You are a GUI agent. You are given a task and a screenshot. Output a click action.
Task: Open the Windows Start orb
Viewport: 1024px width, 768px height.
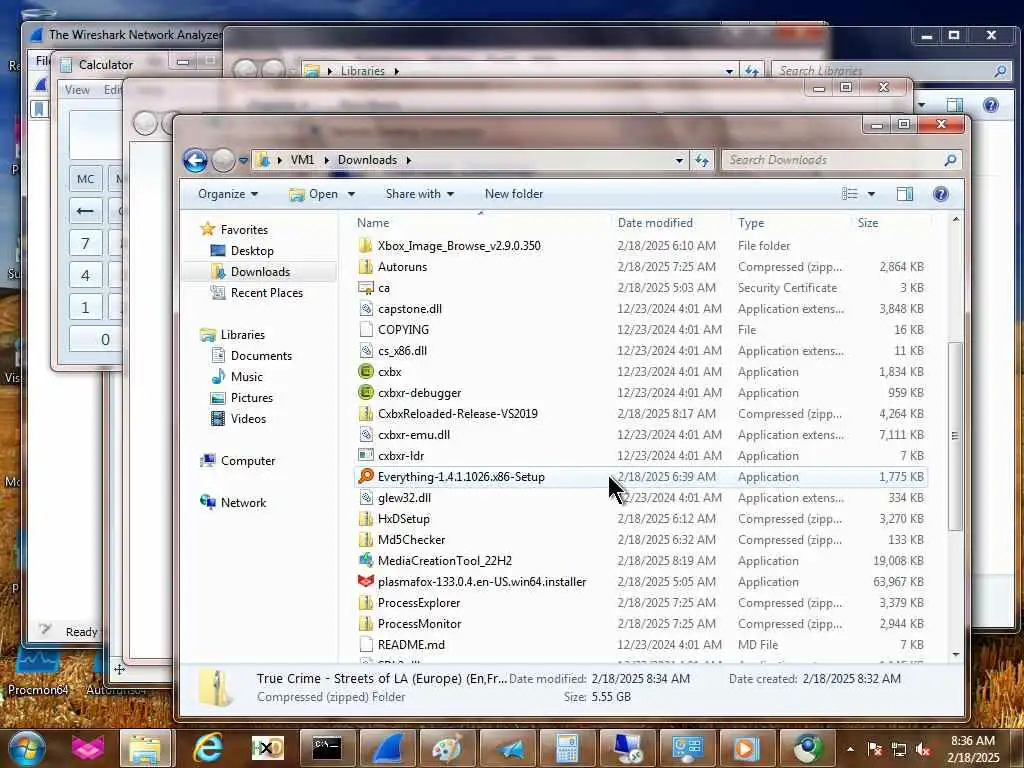point(27,748)
